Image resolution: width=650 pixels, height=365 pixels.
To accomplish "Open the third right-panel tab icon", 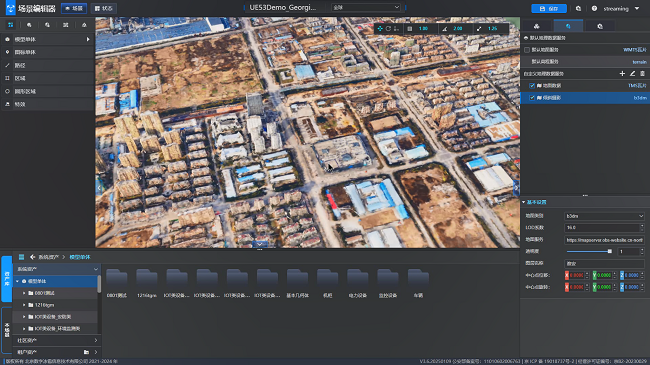I will pyautogui.click(x=600, y=26).
